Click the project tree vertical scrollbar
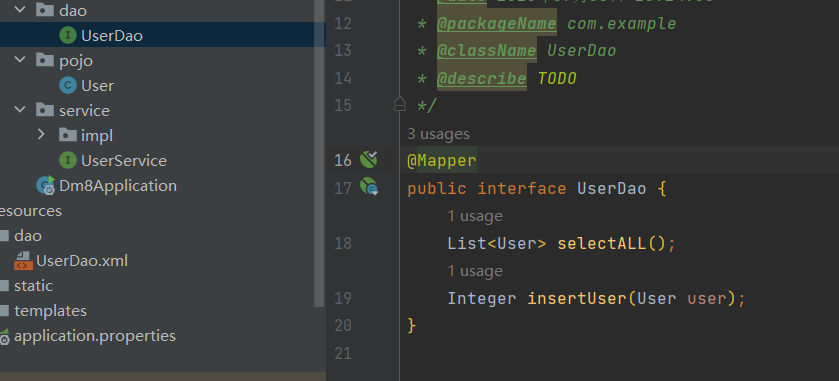This screenshot has height=381, width=839. point(319,154)
